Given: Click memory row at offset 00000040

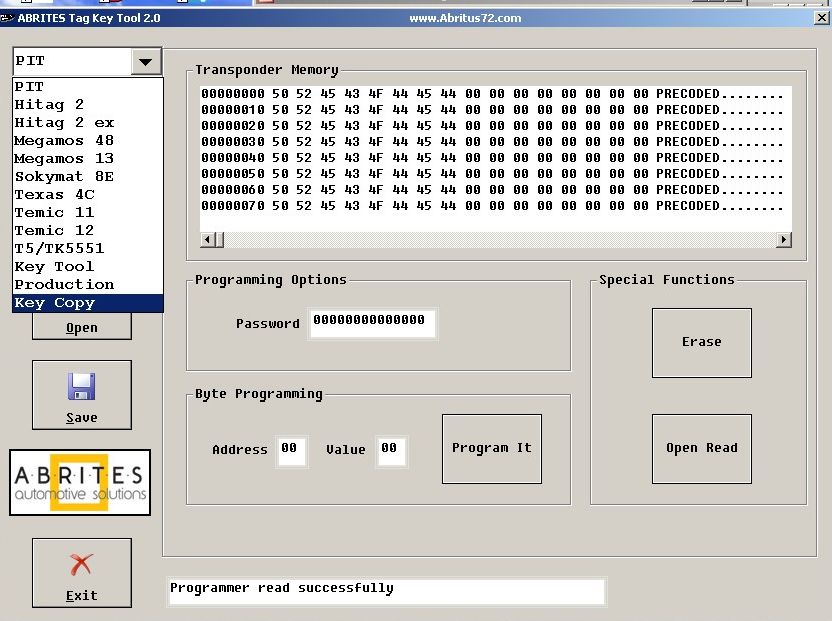Looking at the screenshot, I should 492,158.
